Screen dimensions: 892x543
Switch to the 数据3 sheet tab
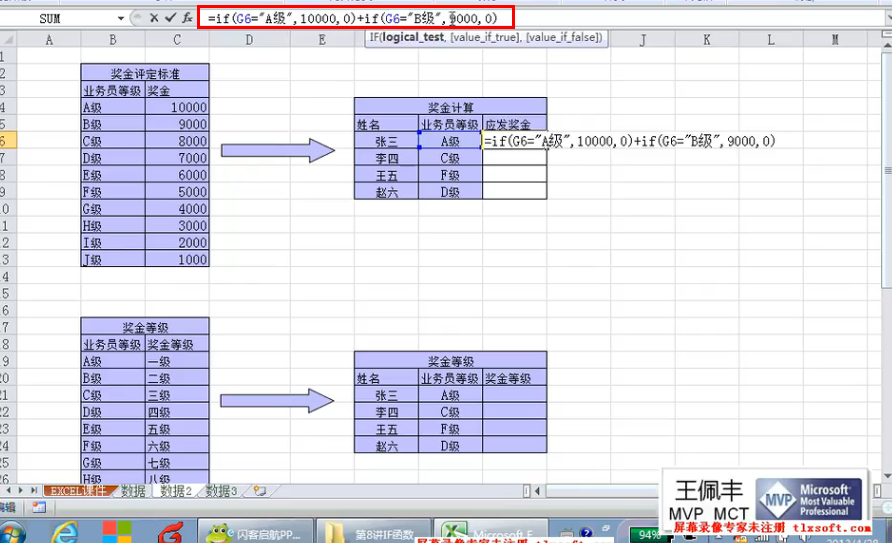(222, 491)
